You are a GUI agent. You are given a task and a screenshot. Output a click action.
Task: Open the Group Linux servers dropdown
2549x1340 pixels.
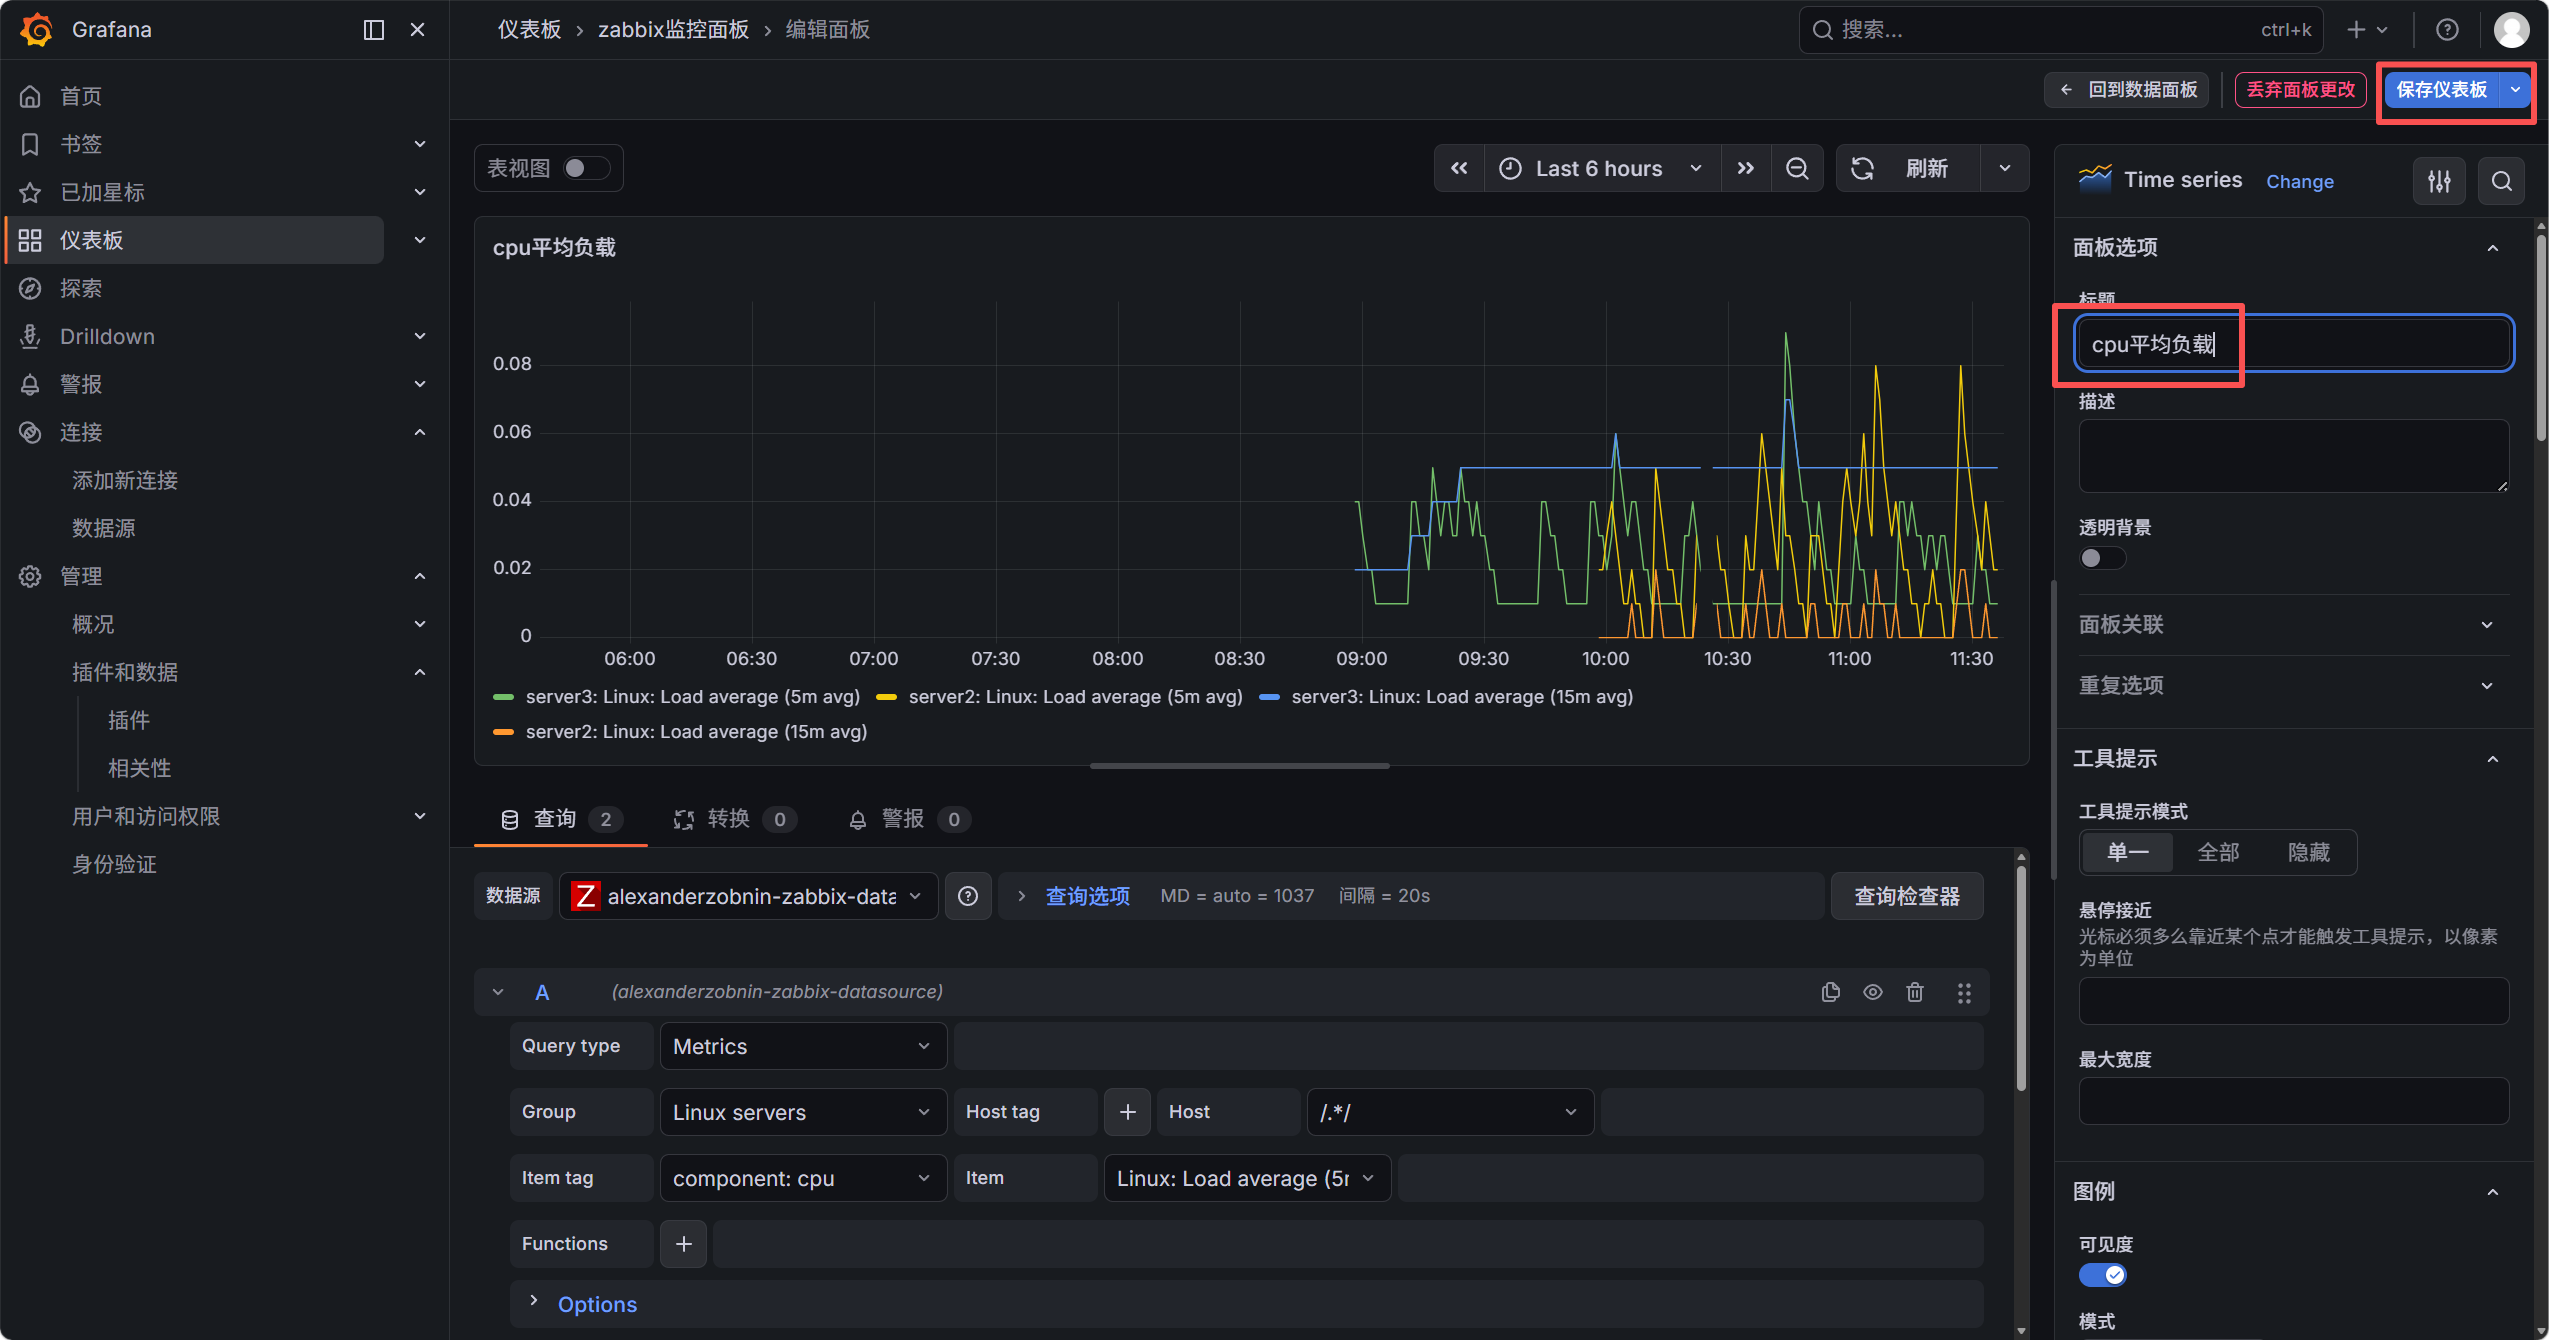803,1112
